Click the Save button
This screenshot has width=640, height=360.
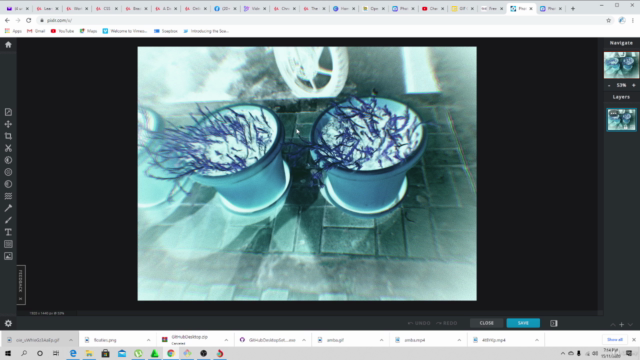[x=523, y=323]
